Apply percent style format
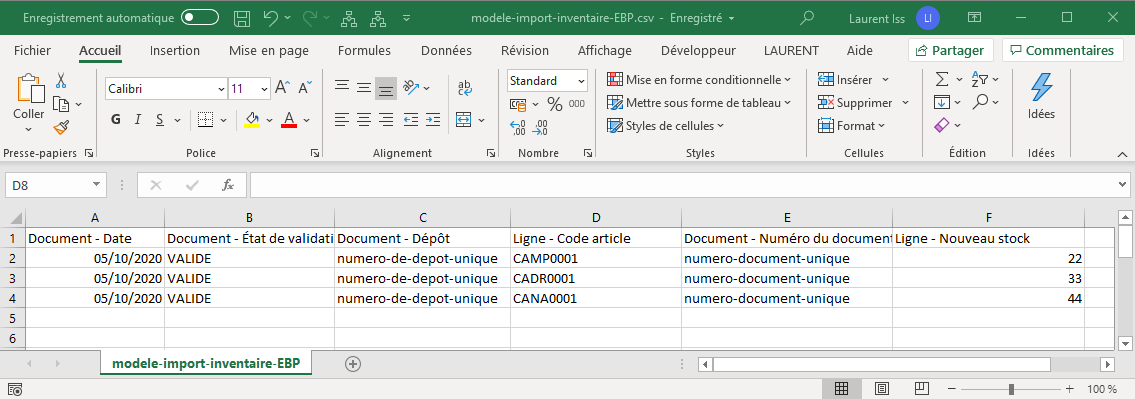1135x399 pixels. click(555, 104)
